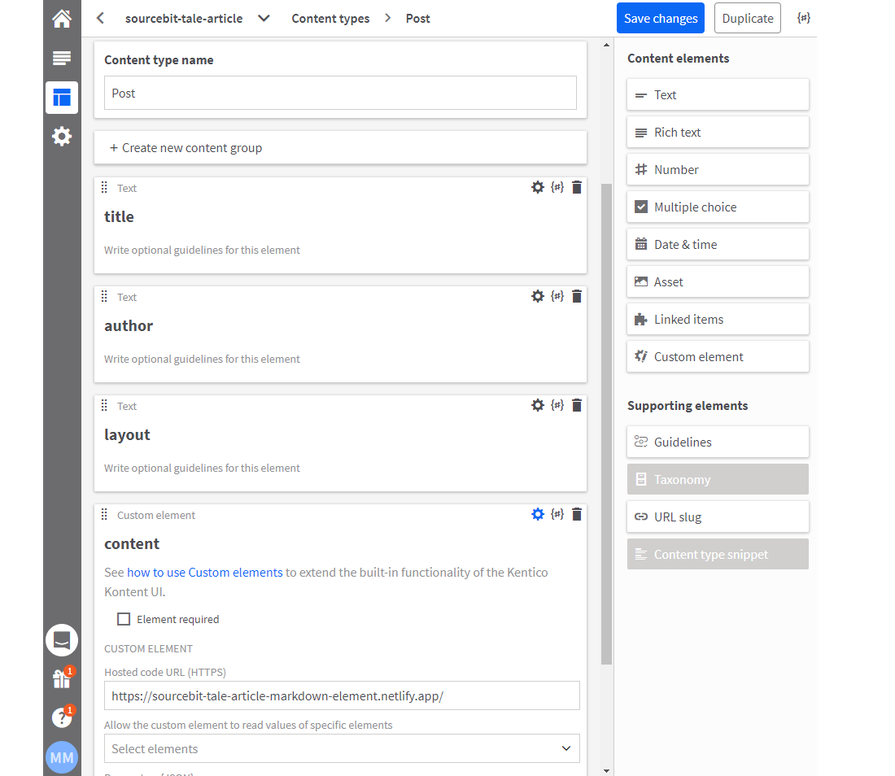Show the codename of the layout element
895x776 pixels.
[x=557, y=405]
